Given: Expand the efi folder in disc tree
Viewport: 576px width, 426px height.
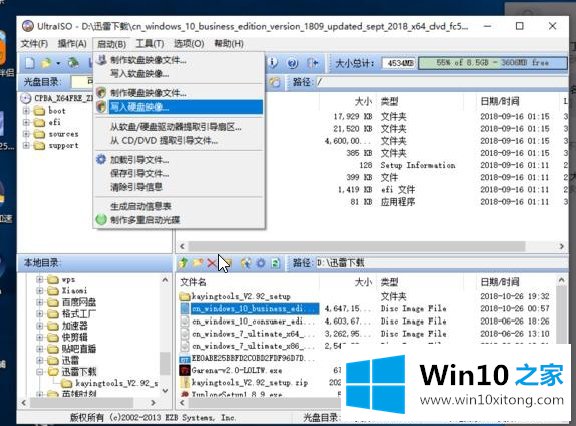Looking at the screenshot, I should [x=26, y=122].
